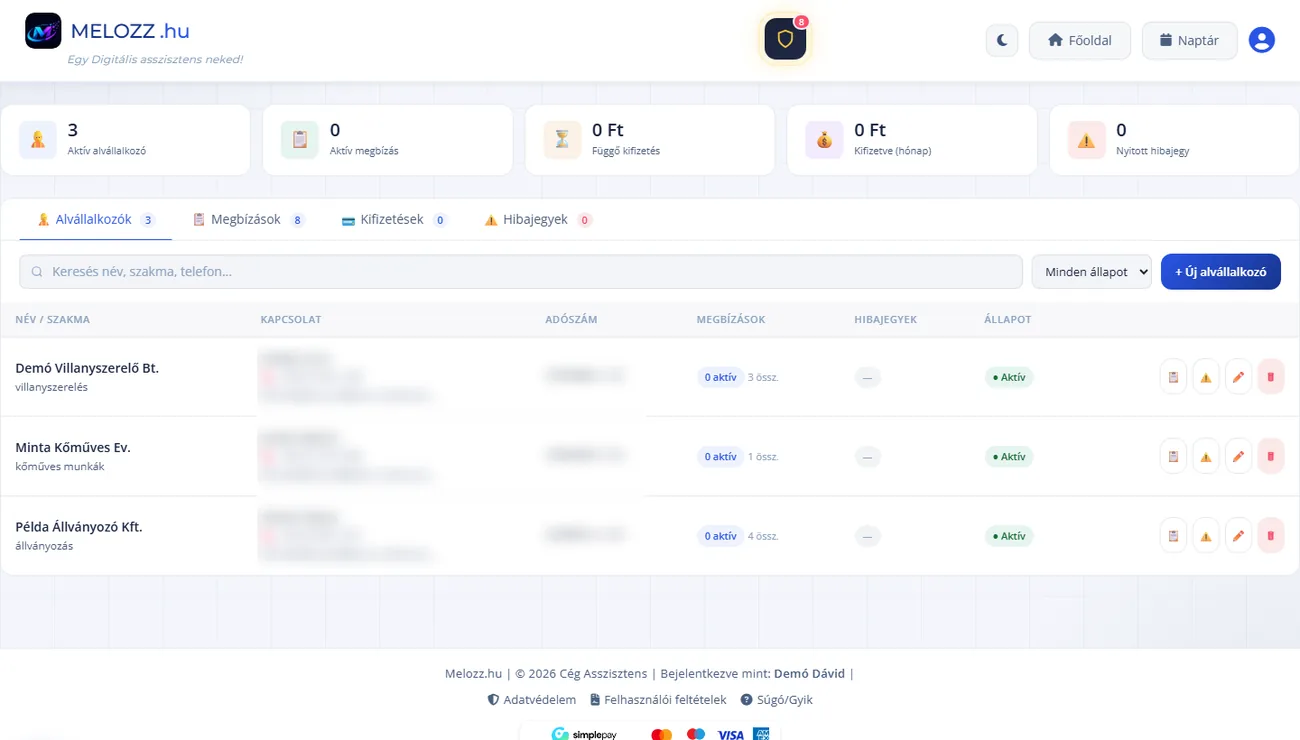Click the clipboard icon for Demó Villanyszerelő Bt.

(x=1173, y=377)
